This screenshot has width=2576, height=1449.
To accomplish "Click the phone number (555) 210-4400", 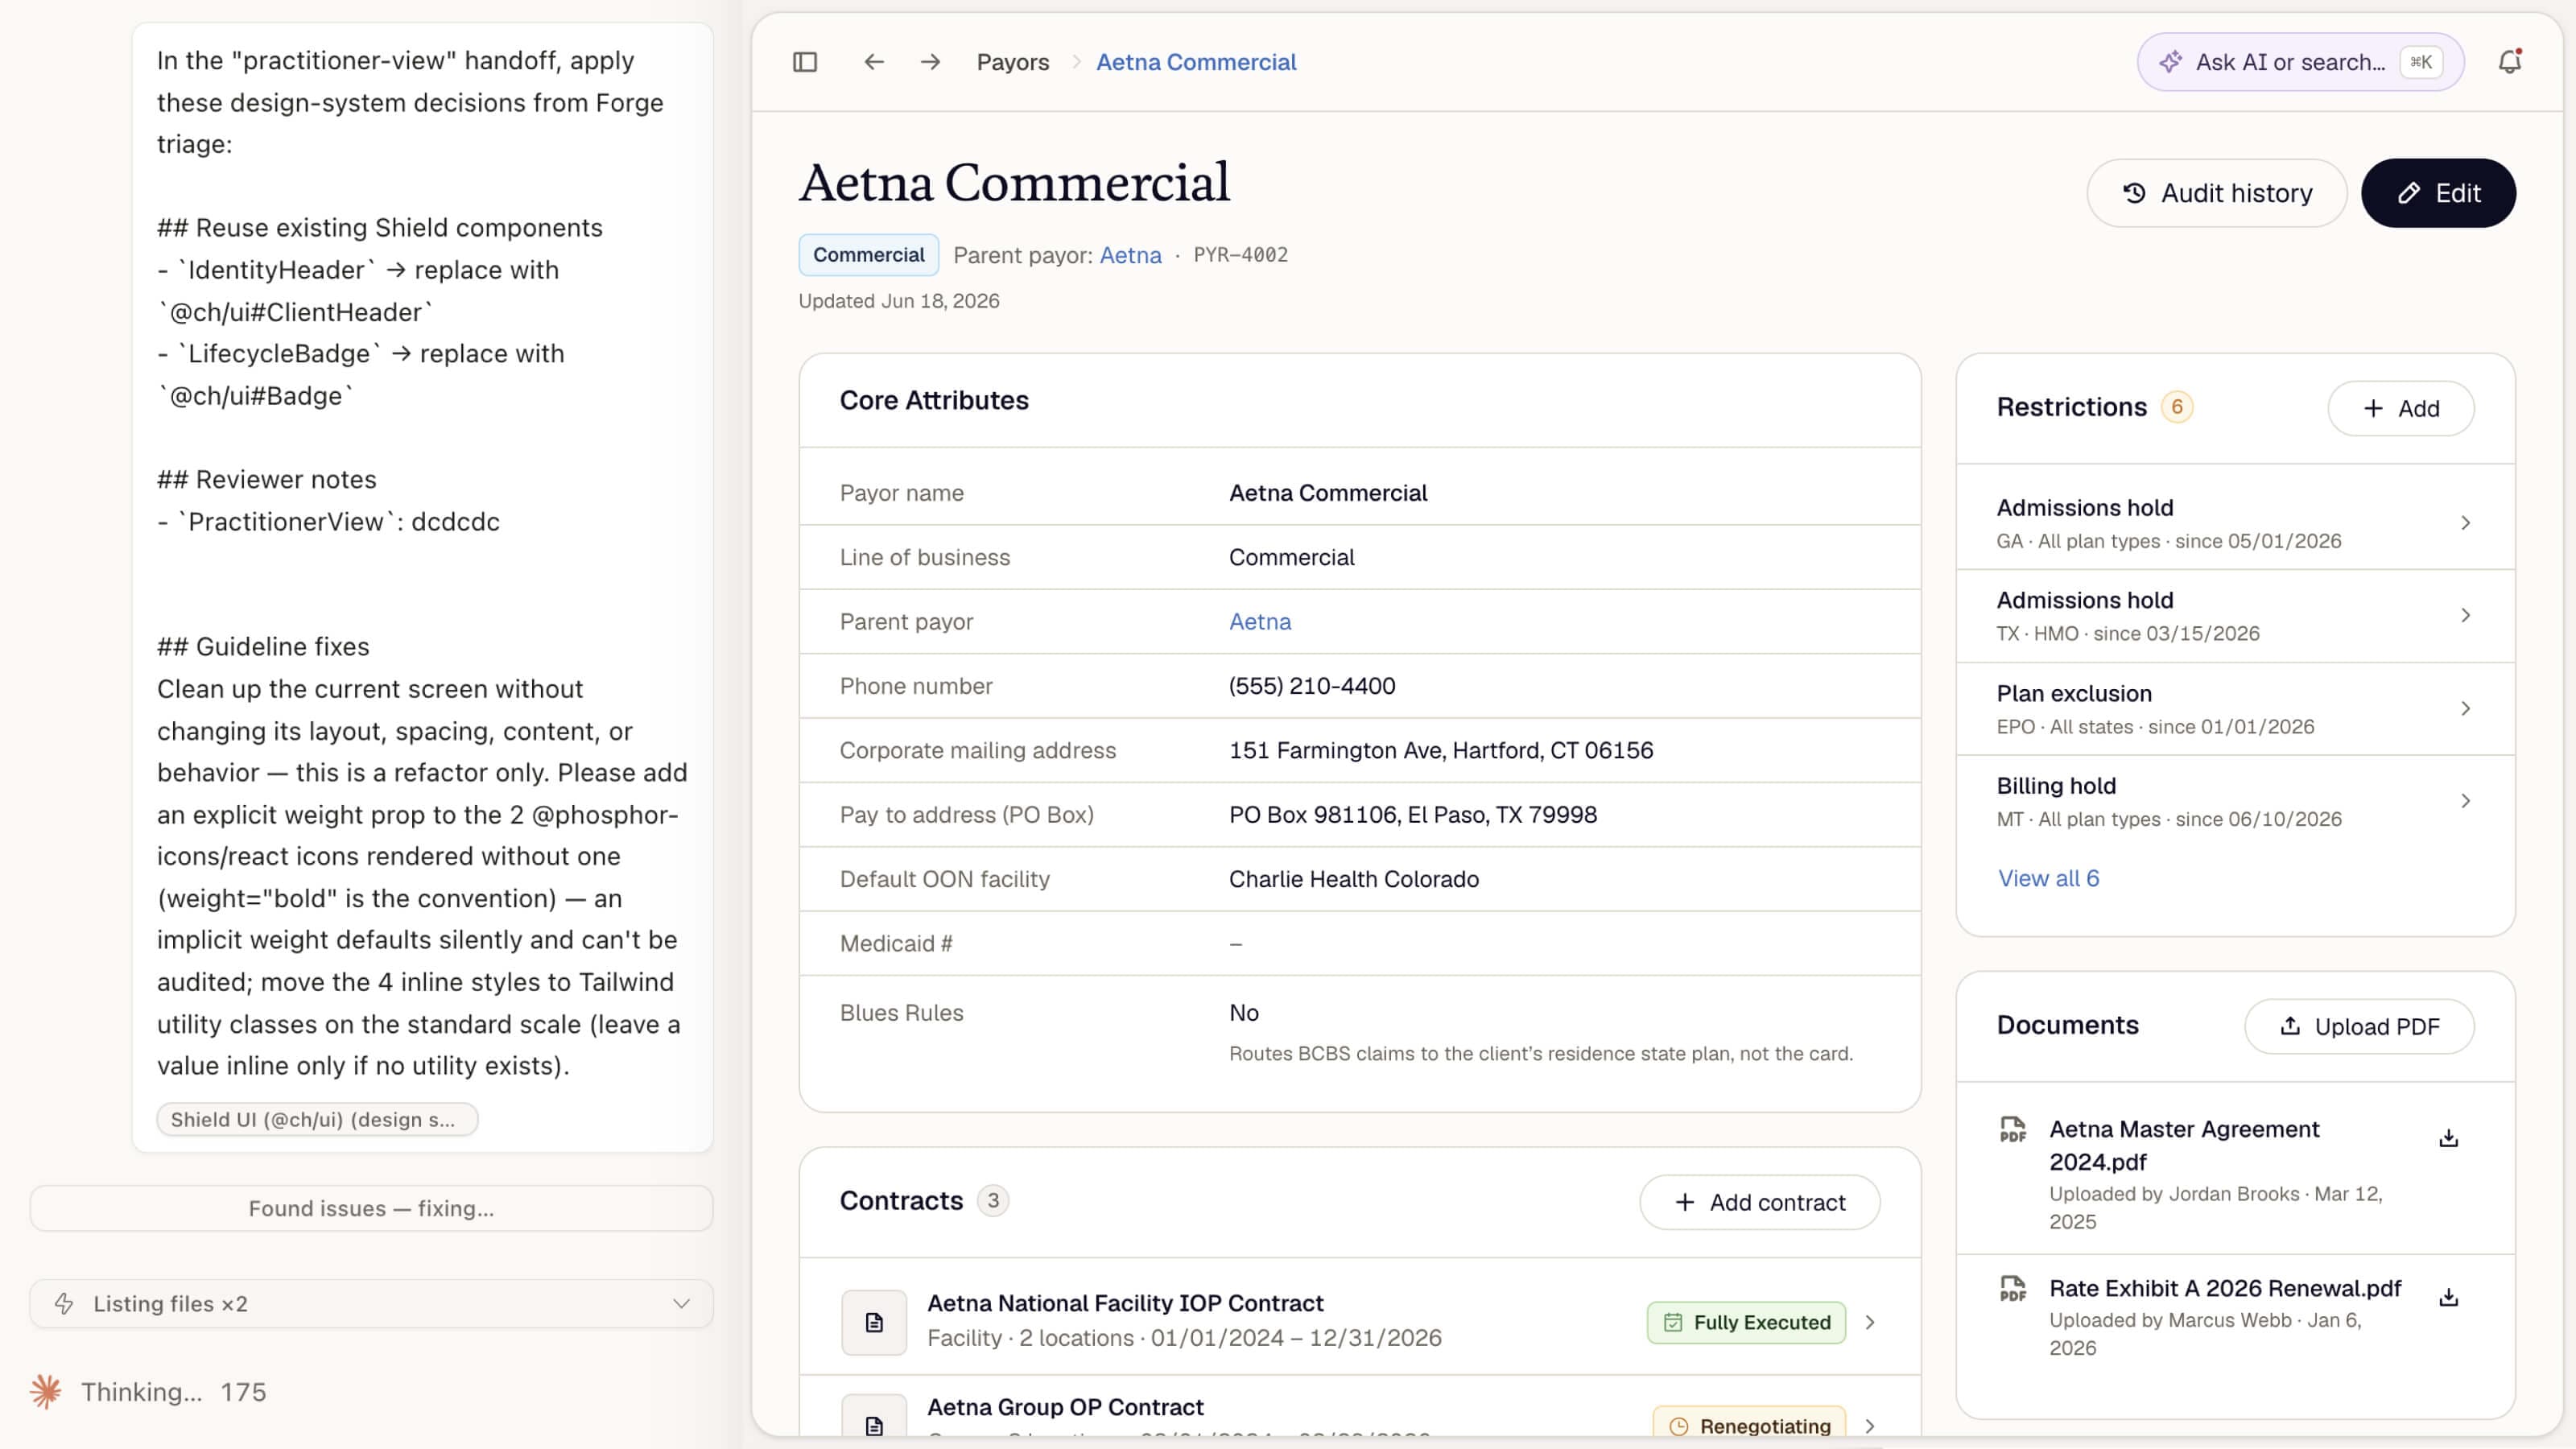I will point(1312,686).
